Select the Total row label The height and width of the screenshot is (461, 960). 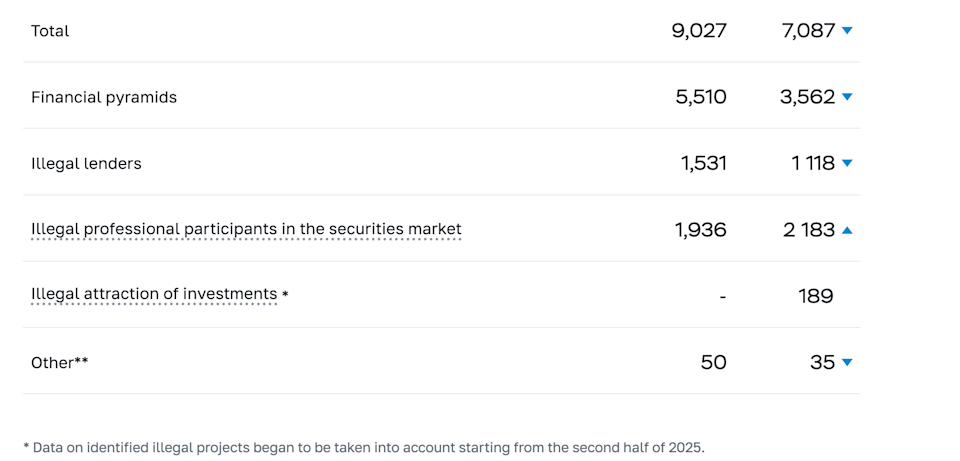[x=50, y=31]
